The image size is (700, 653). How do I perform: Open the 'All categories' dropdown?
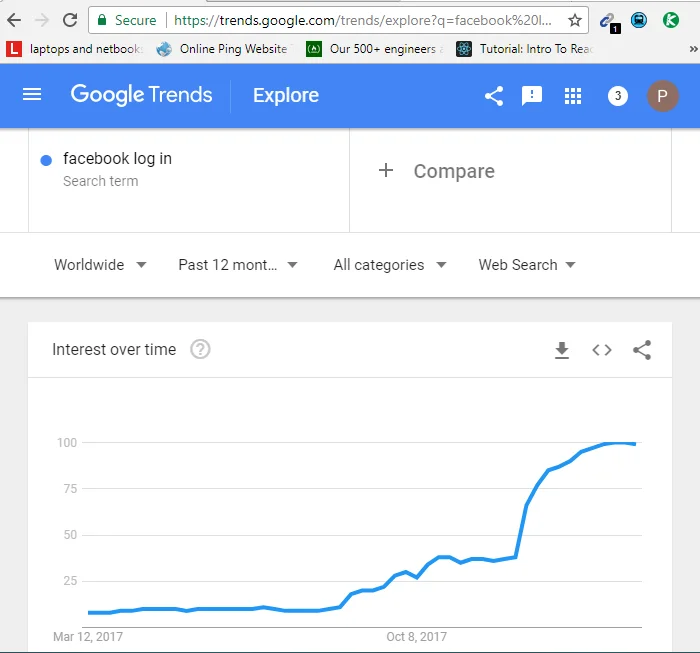click(390, 265)
